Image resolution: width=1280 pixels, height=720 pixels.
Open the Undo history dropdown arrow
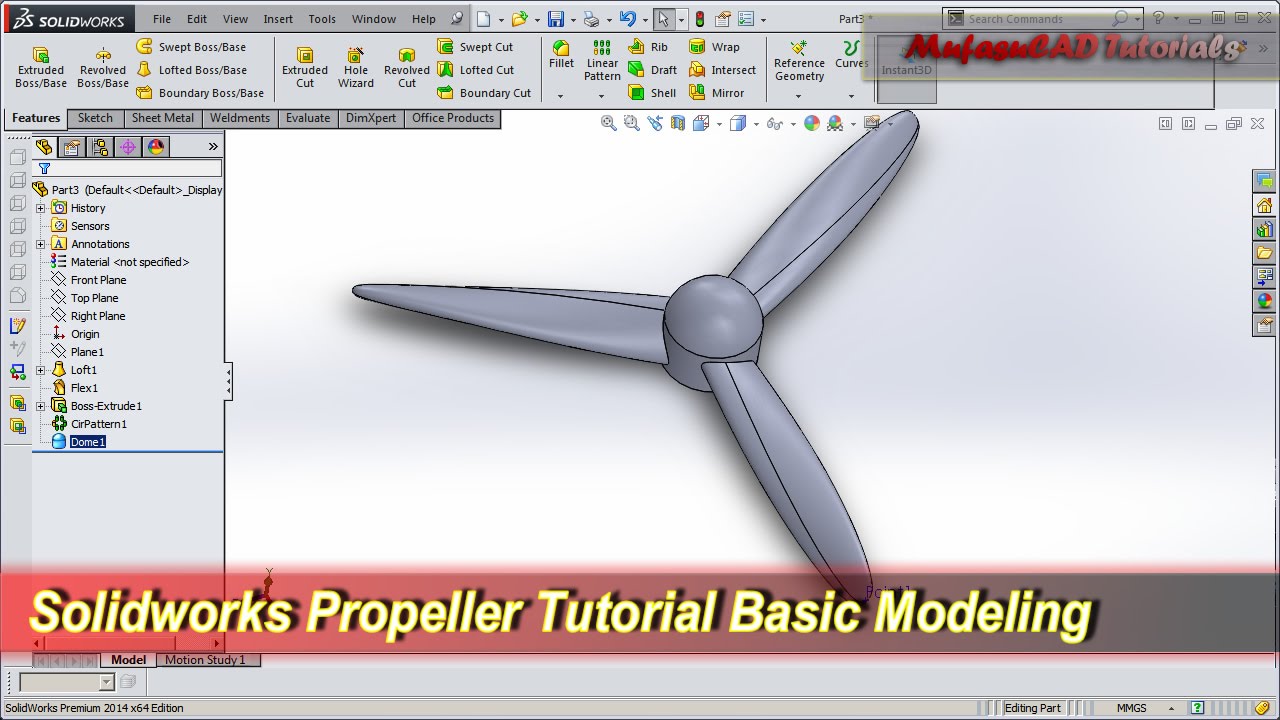pos(643,19)
